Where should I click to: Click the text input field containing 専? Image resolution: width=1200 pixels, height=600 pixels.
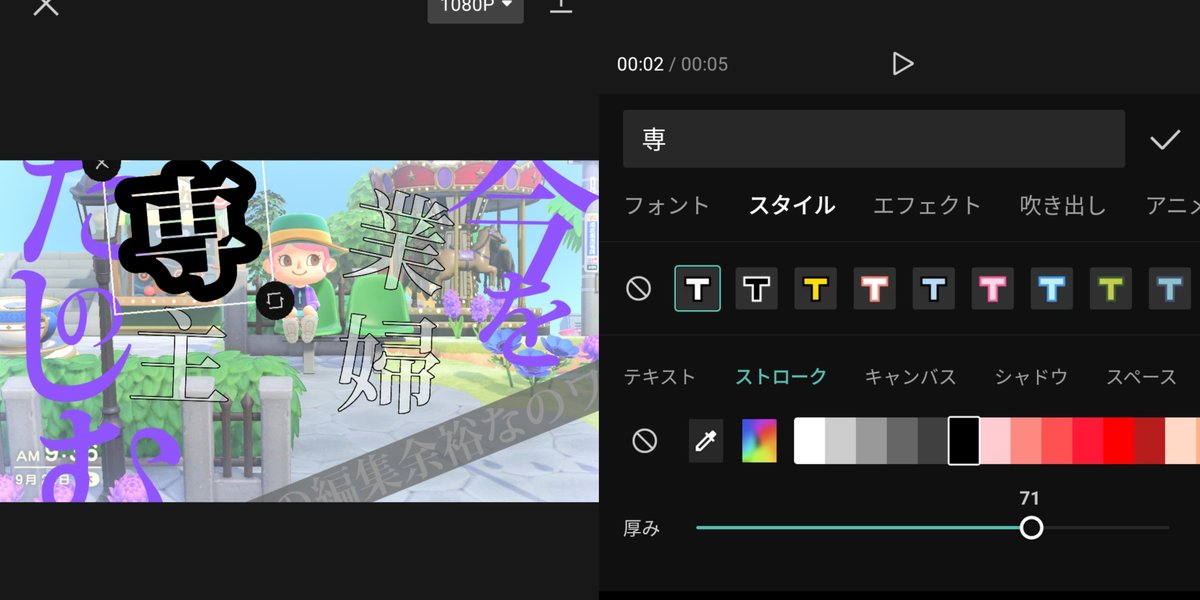pos(874,139)
